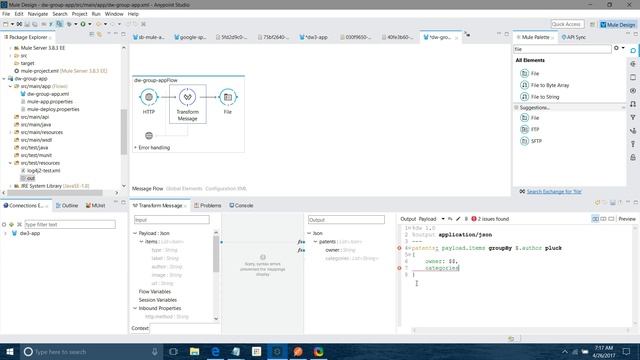Click the palette settings gear icon

(616, 49)
